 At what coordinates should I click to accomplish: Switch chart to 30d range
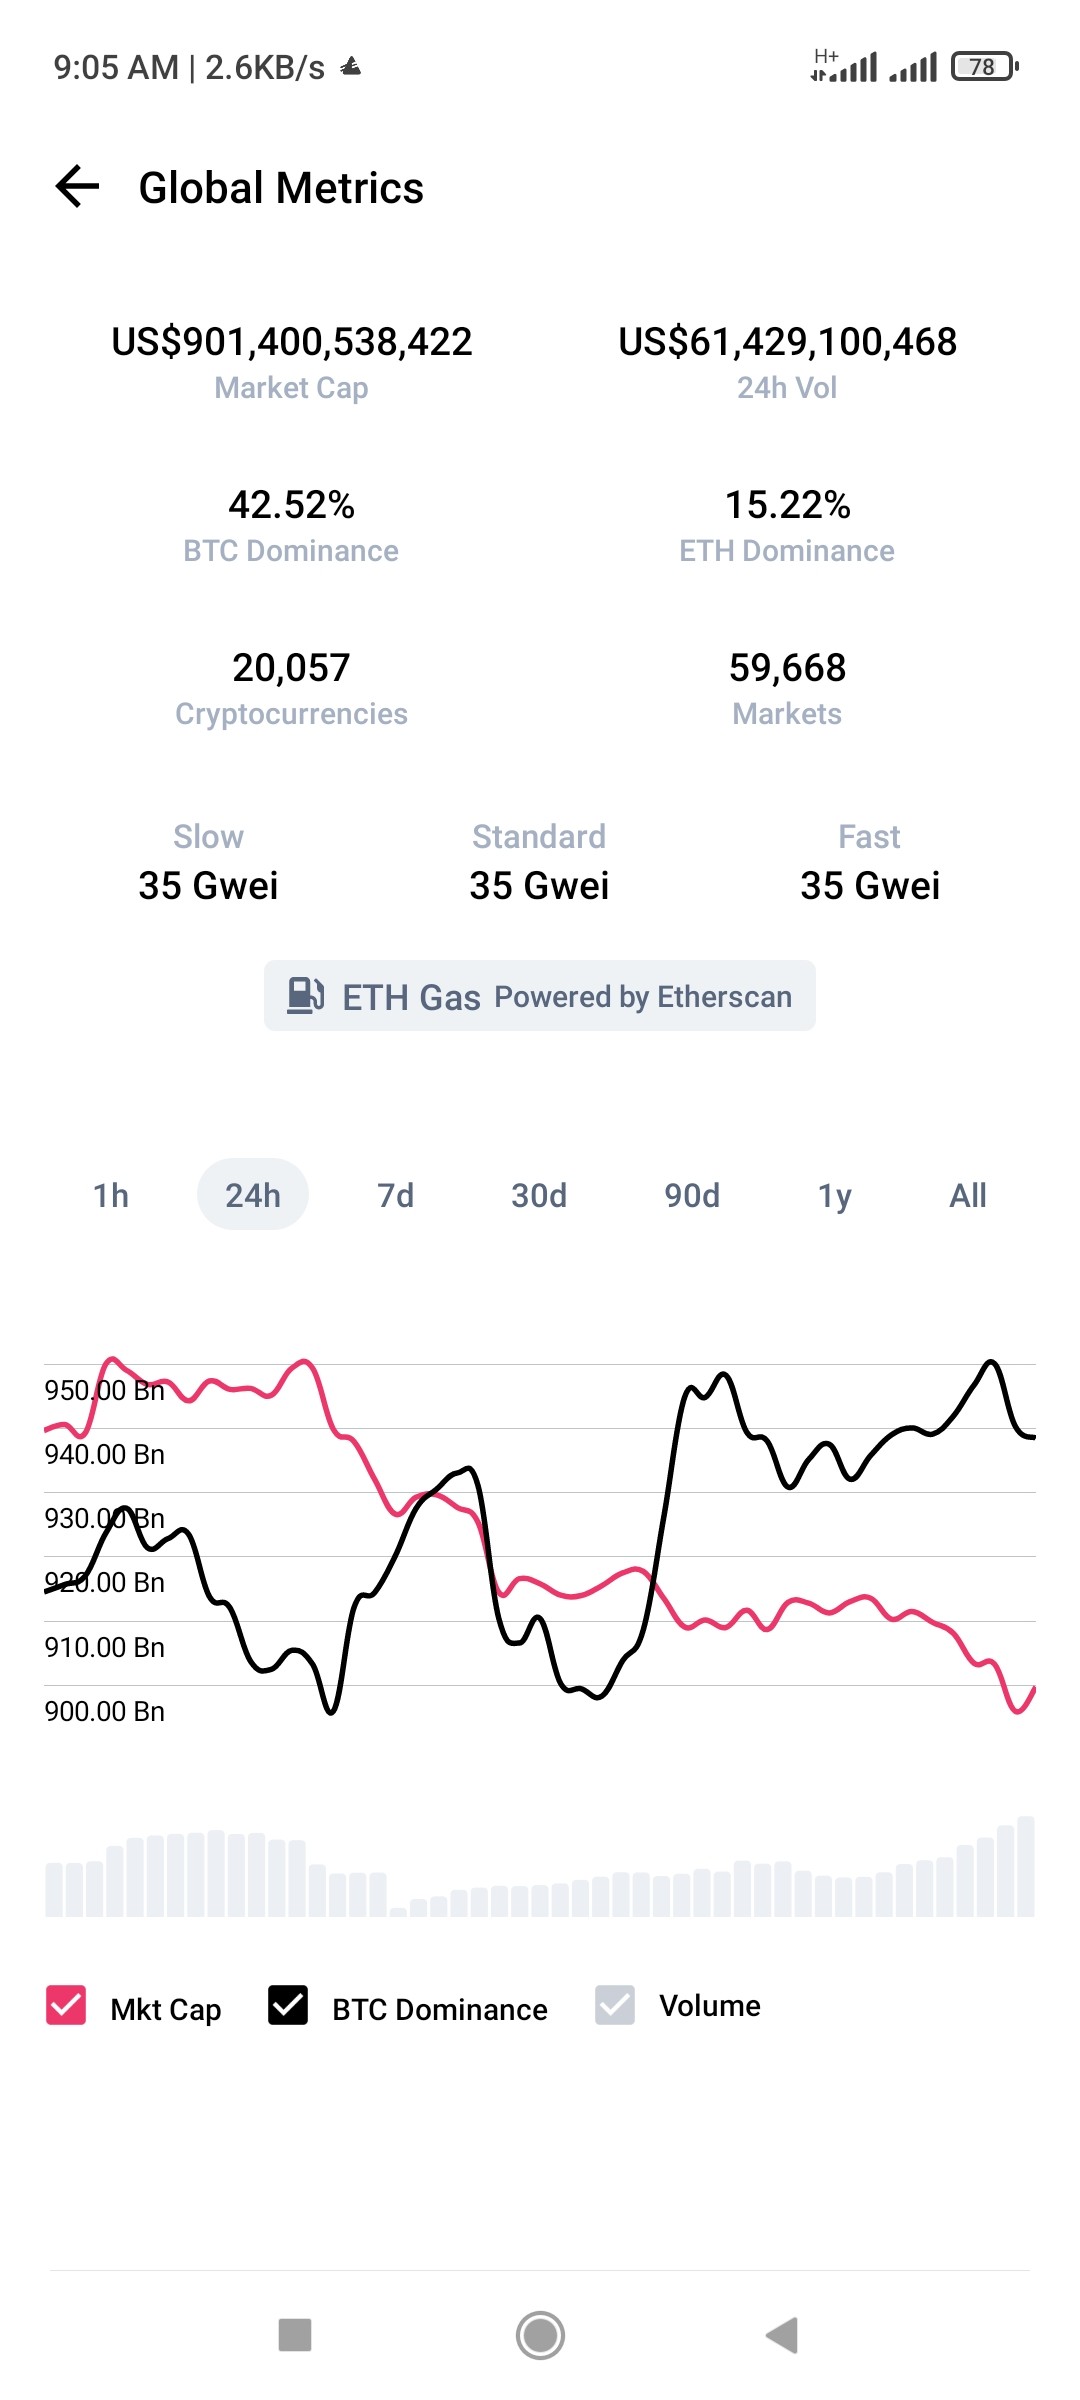(x=539, y=1195)
